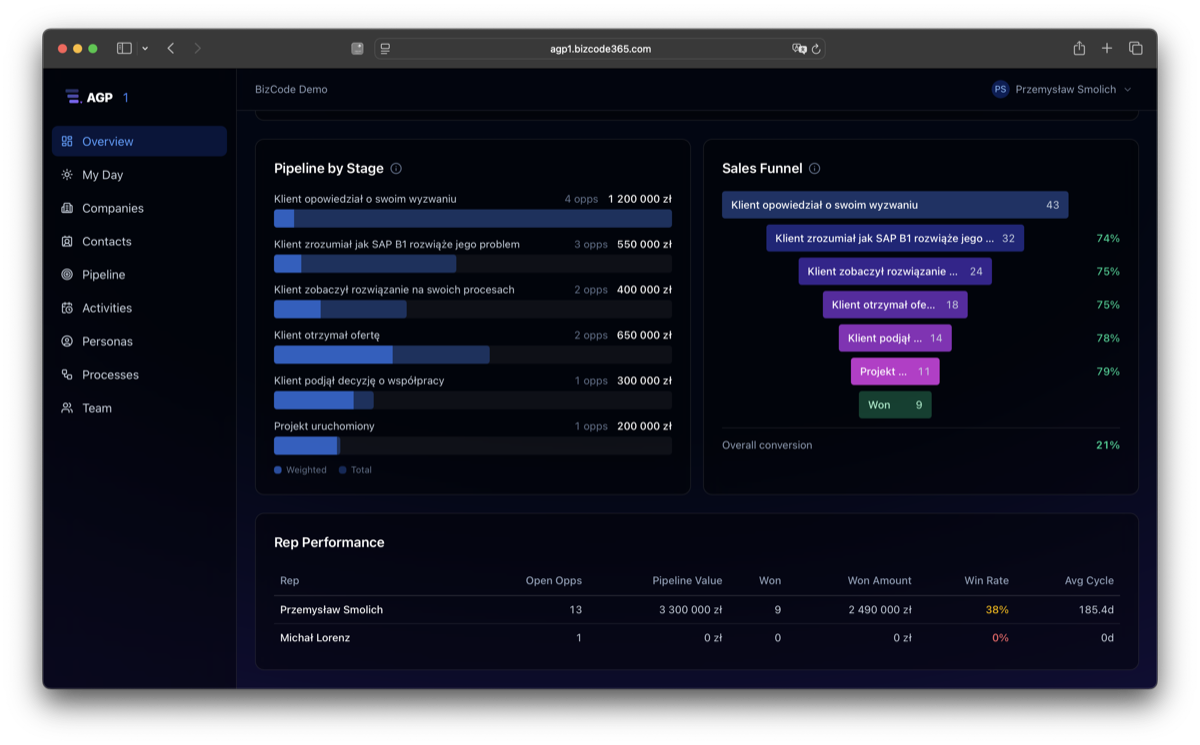Screen dimensions: 1200x745
Task: Click the green Won funnel segment
Action: (x=894, y=404)
